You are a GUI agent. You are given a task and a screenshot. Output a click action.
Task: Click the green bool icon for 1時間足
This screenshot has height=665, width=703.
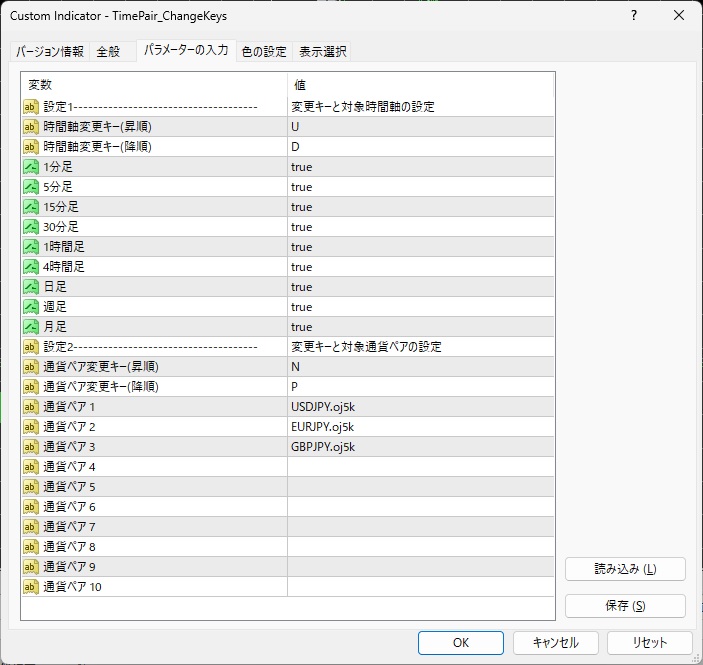coord(31,247)
